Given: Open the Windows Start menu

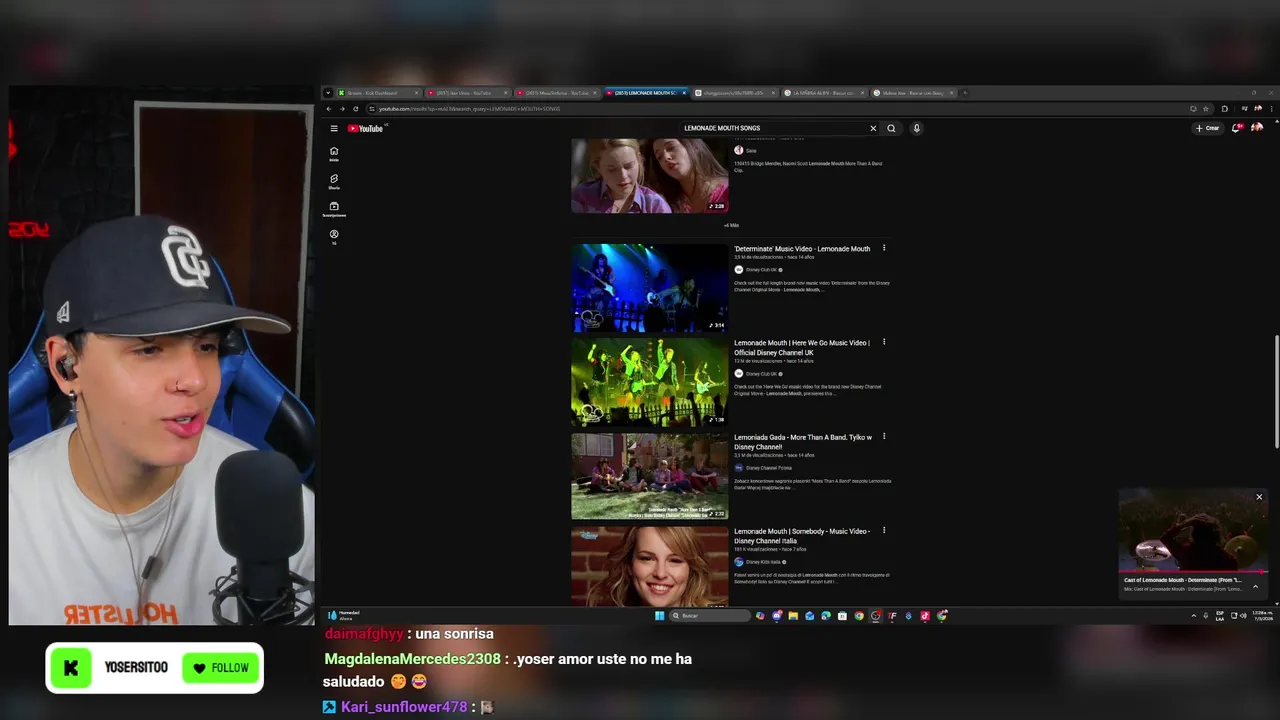Looking at the screenshot, I should pyautogui.click(x=659, y=616).
